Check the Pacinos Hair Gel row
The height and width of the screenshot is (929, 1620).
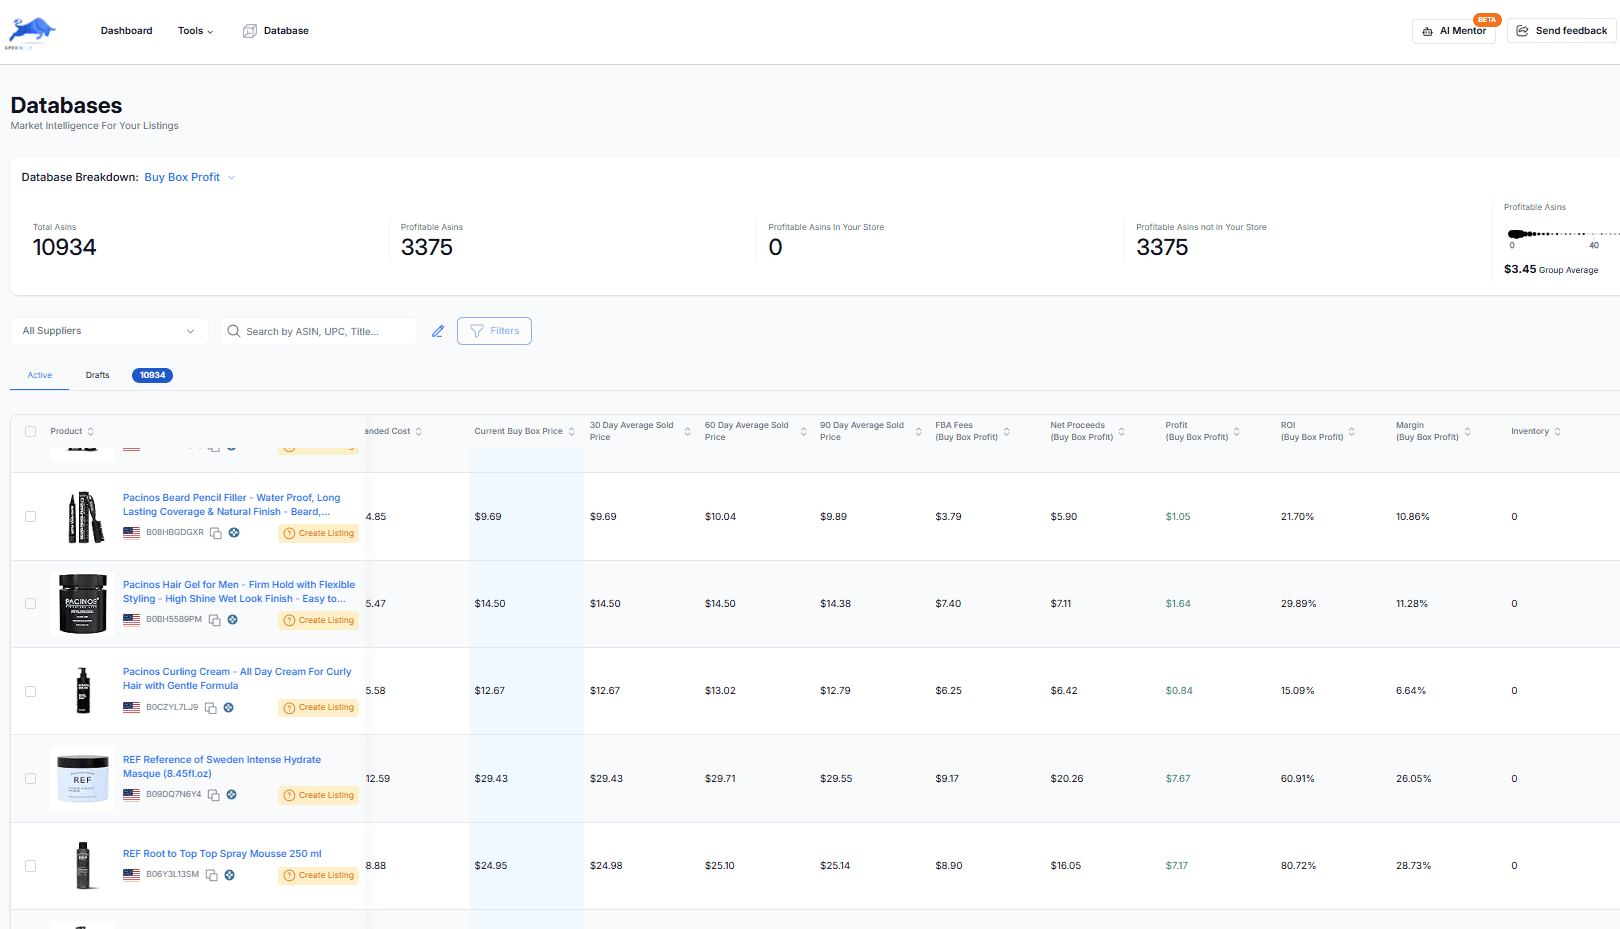point(30,604)
